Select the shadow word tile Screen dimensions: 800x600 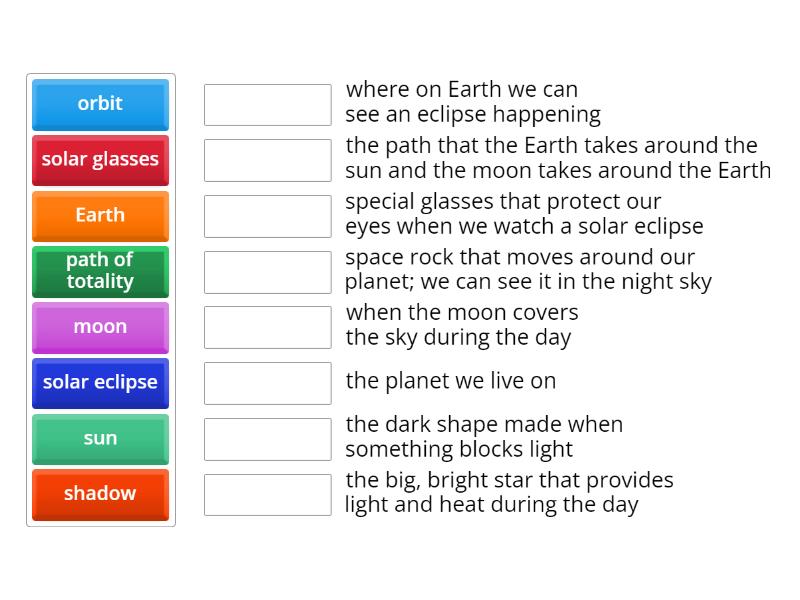click(100, 494)
